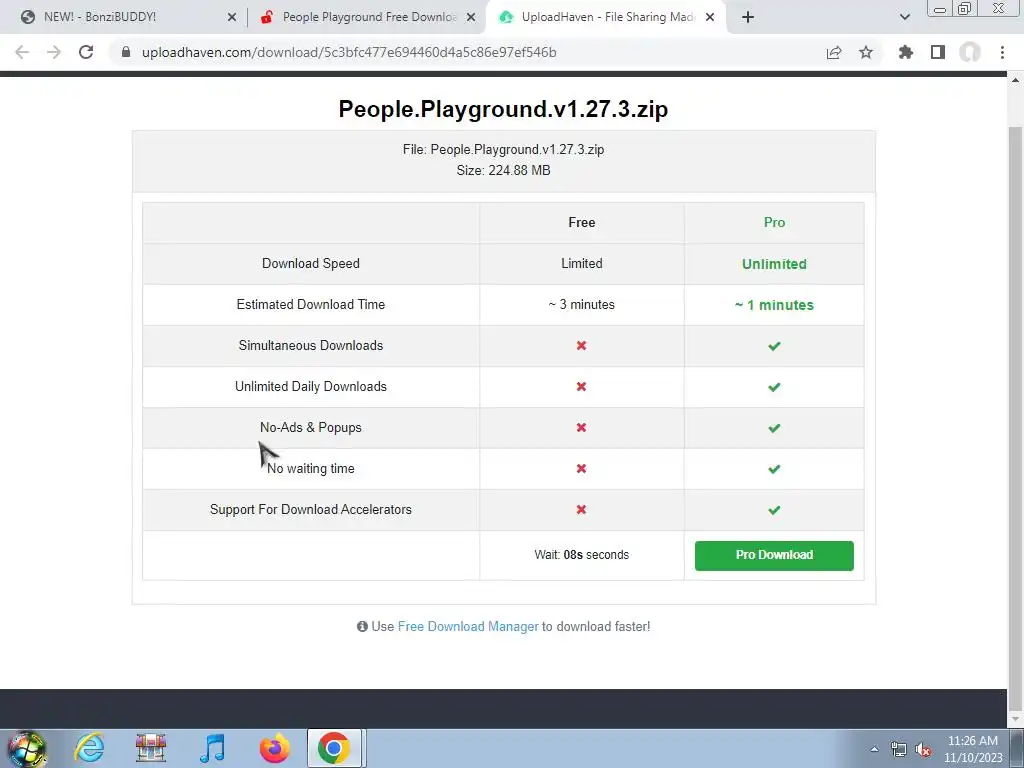1024x768 pixels.
Task: Click the Pro Download button
Action: tap(774, 555)
